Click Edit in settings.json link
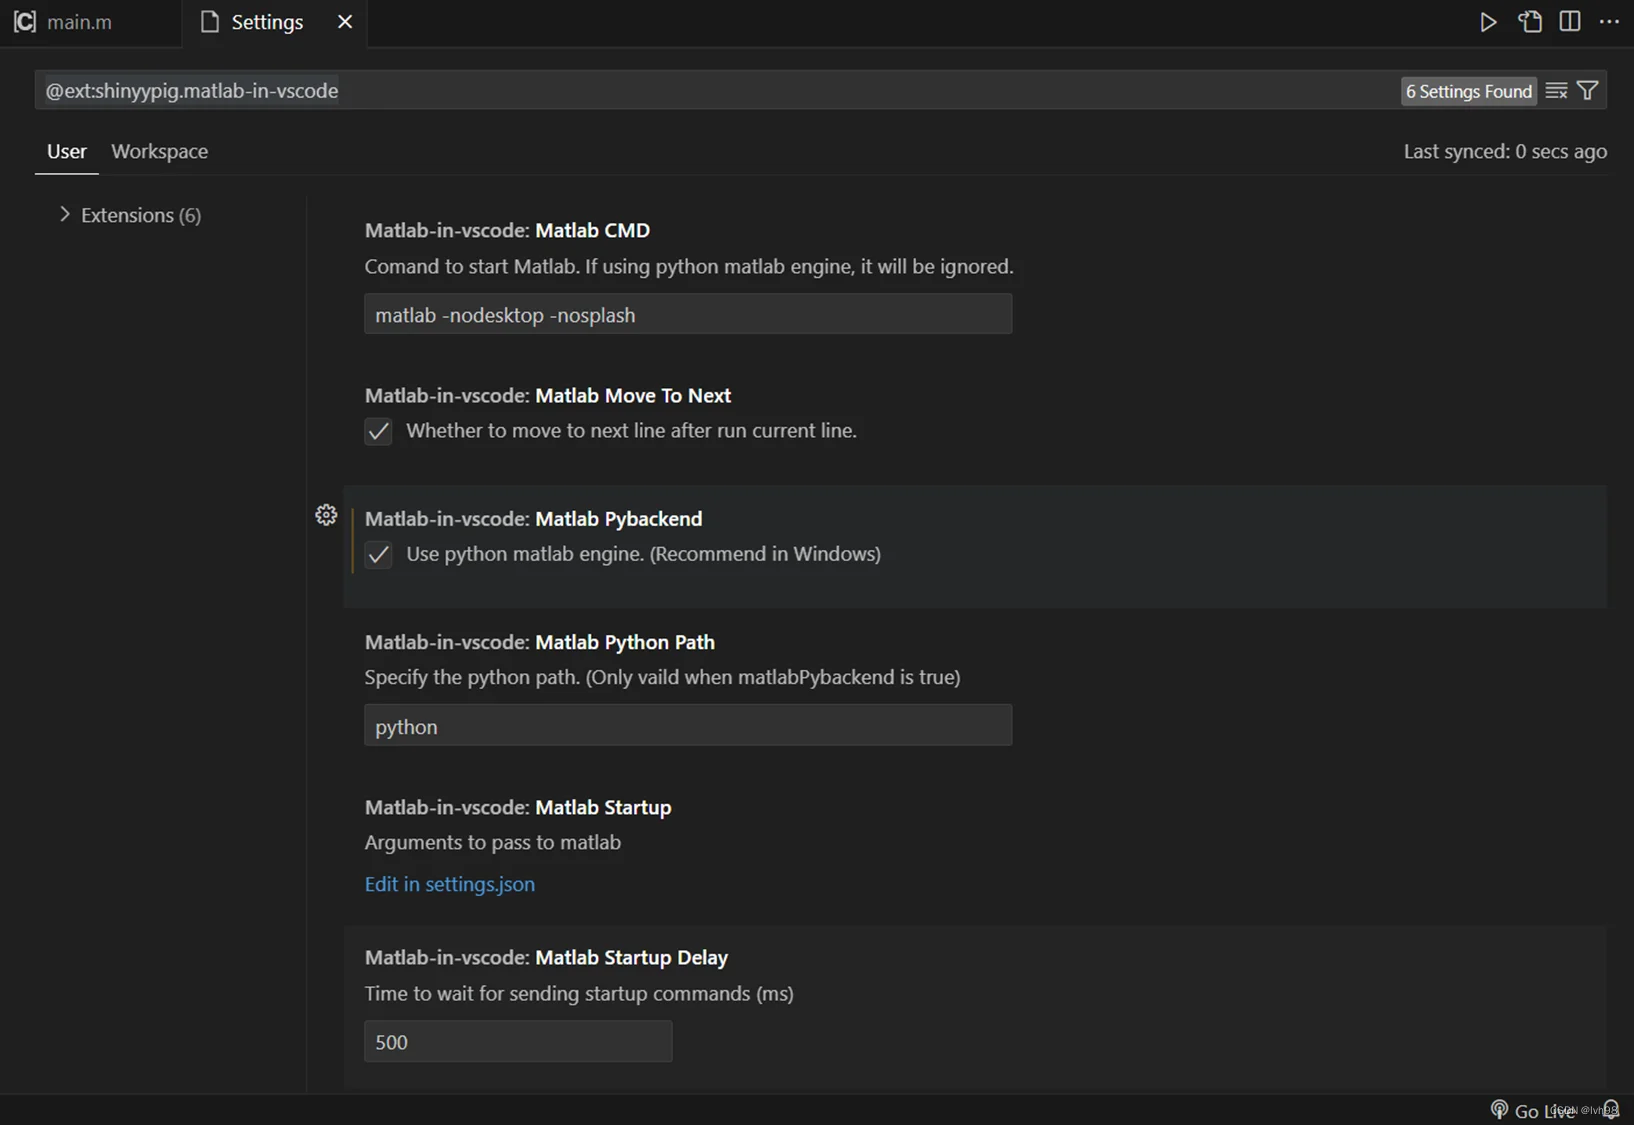 tap(449, 884)
